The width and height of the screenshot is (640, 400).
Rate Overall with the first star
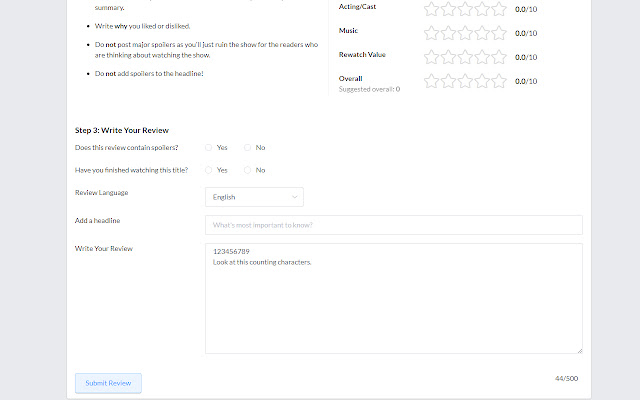(431, 81)
